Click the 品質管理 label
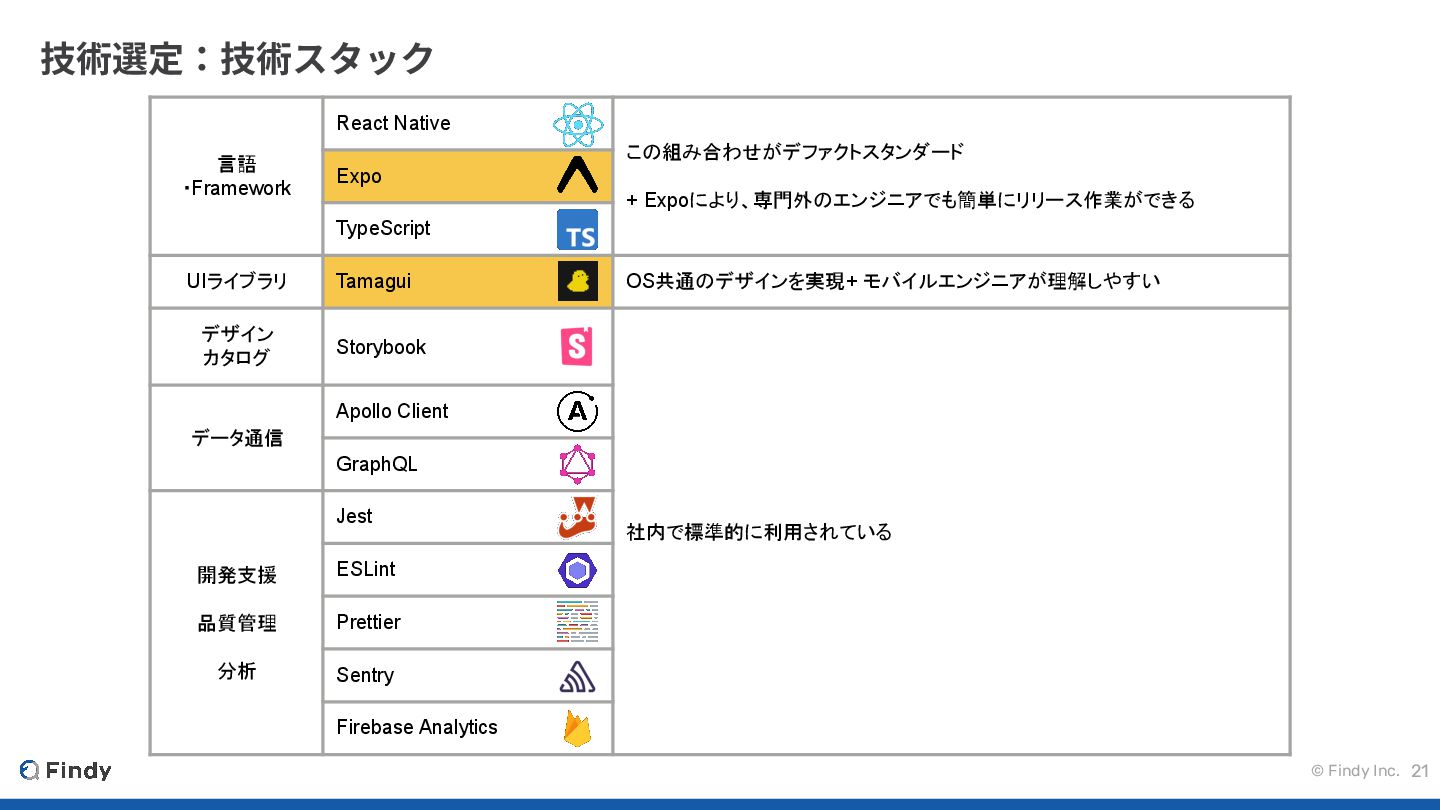 [x=237, y=623]
